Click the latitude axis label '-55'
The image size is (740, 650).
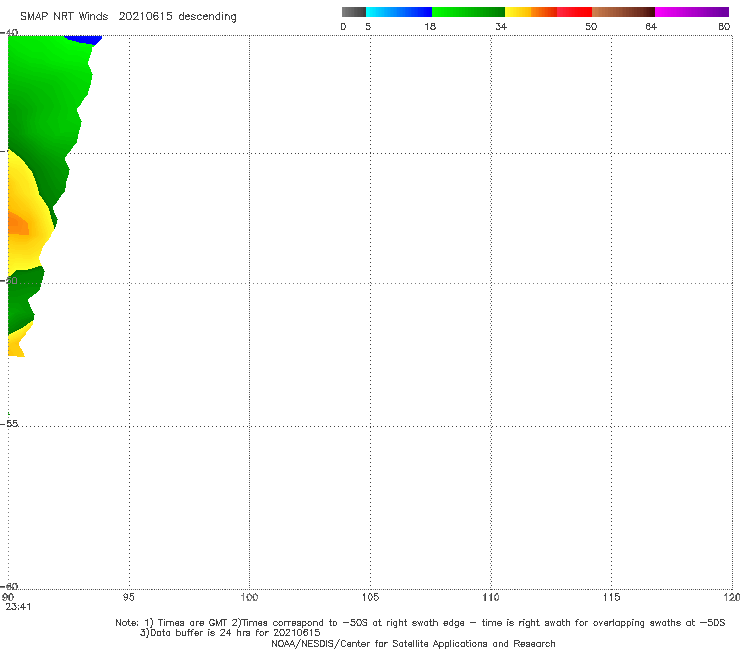(x=9, y=423)
